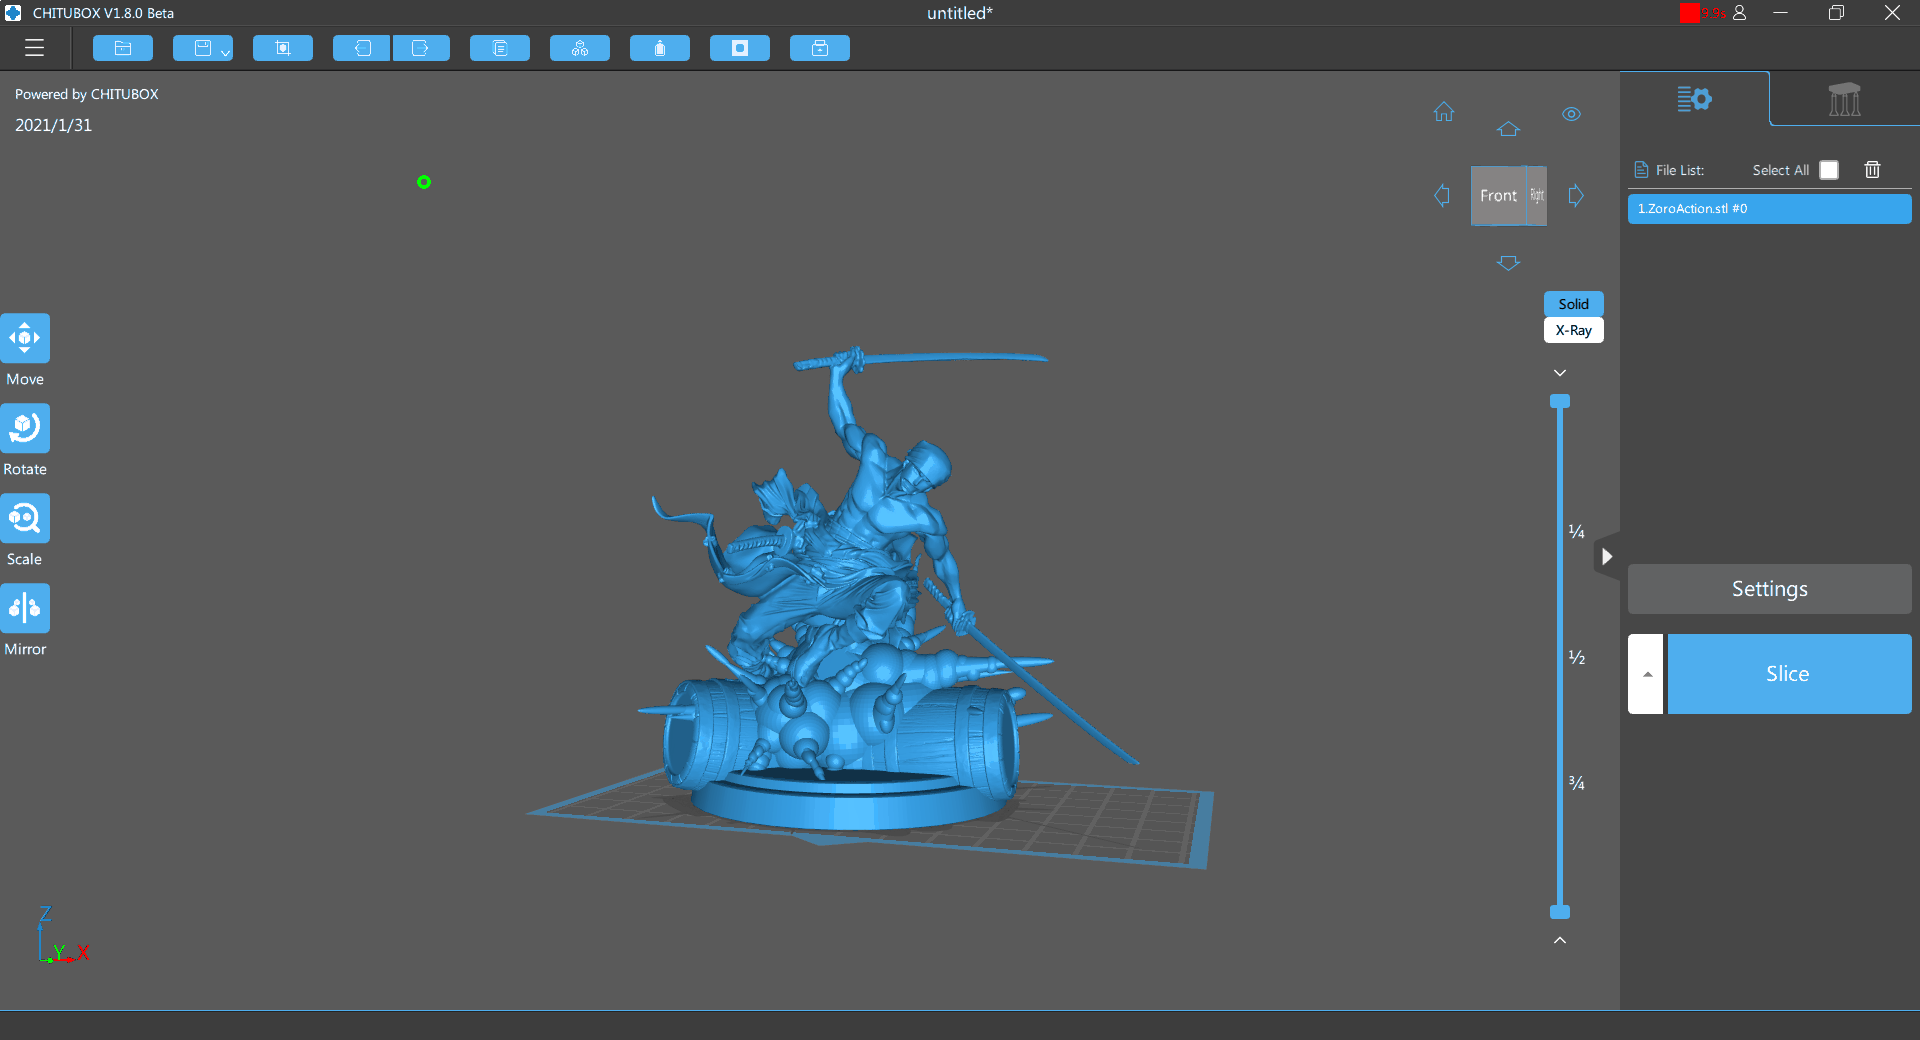Click the layer slider top handle

[x=1560, y=402]
